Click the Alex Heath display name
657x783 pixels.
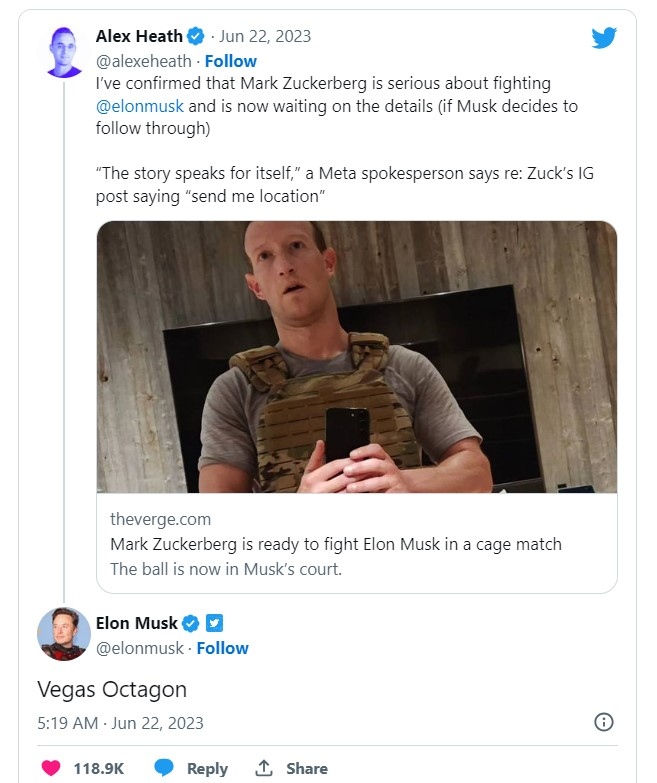tap(139, 36)
